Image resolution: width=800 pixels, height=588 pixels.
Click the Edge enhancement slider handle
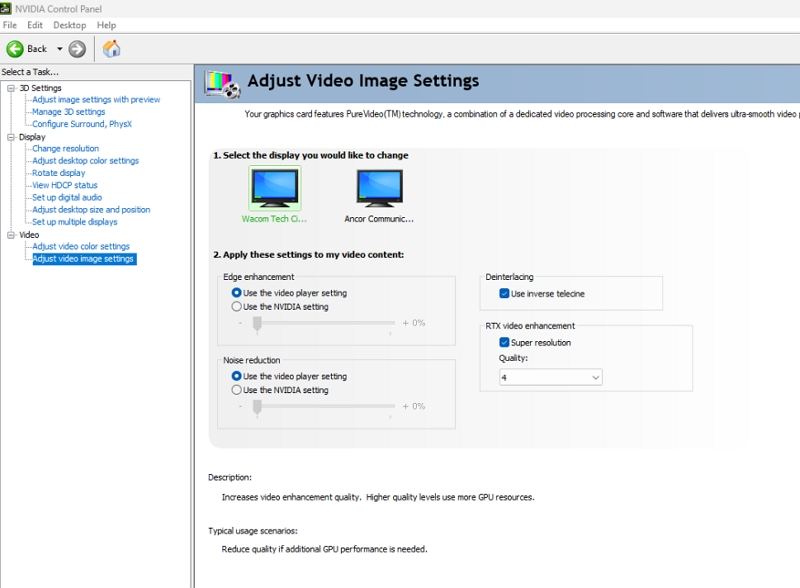point(257,324)
